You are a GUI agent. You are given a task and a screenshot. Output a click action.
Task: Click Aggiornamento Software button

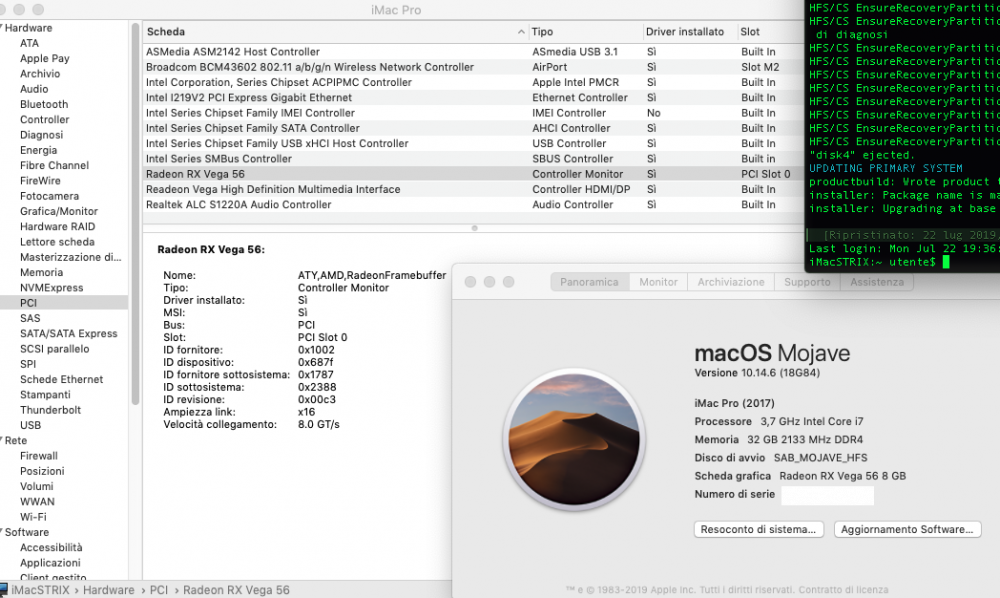(907, 529)
